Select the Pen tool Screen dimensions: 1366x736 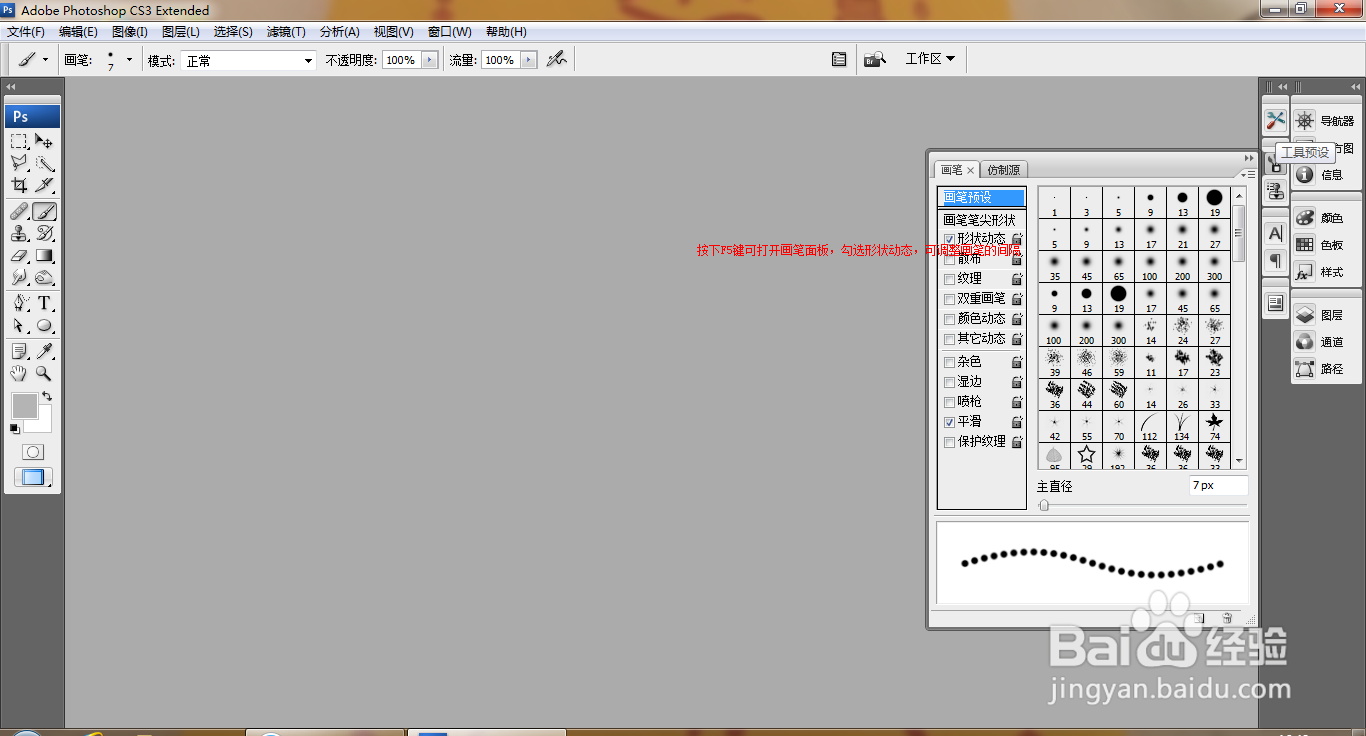coord(19,304)
